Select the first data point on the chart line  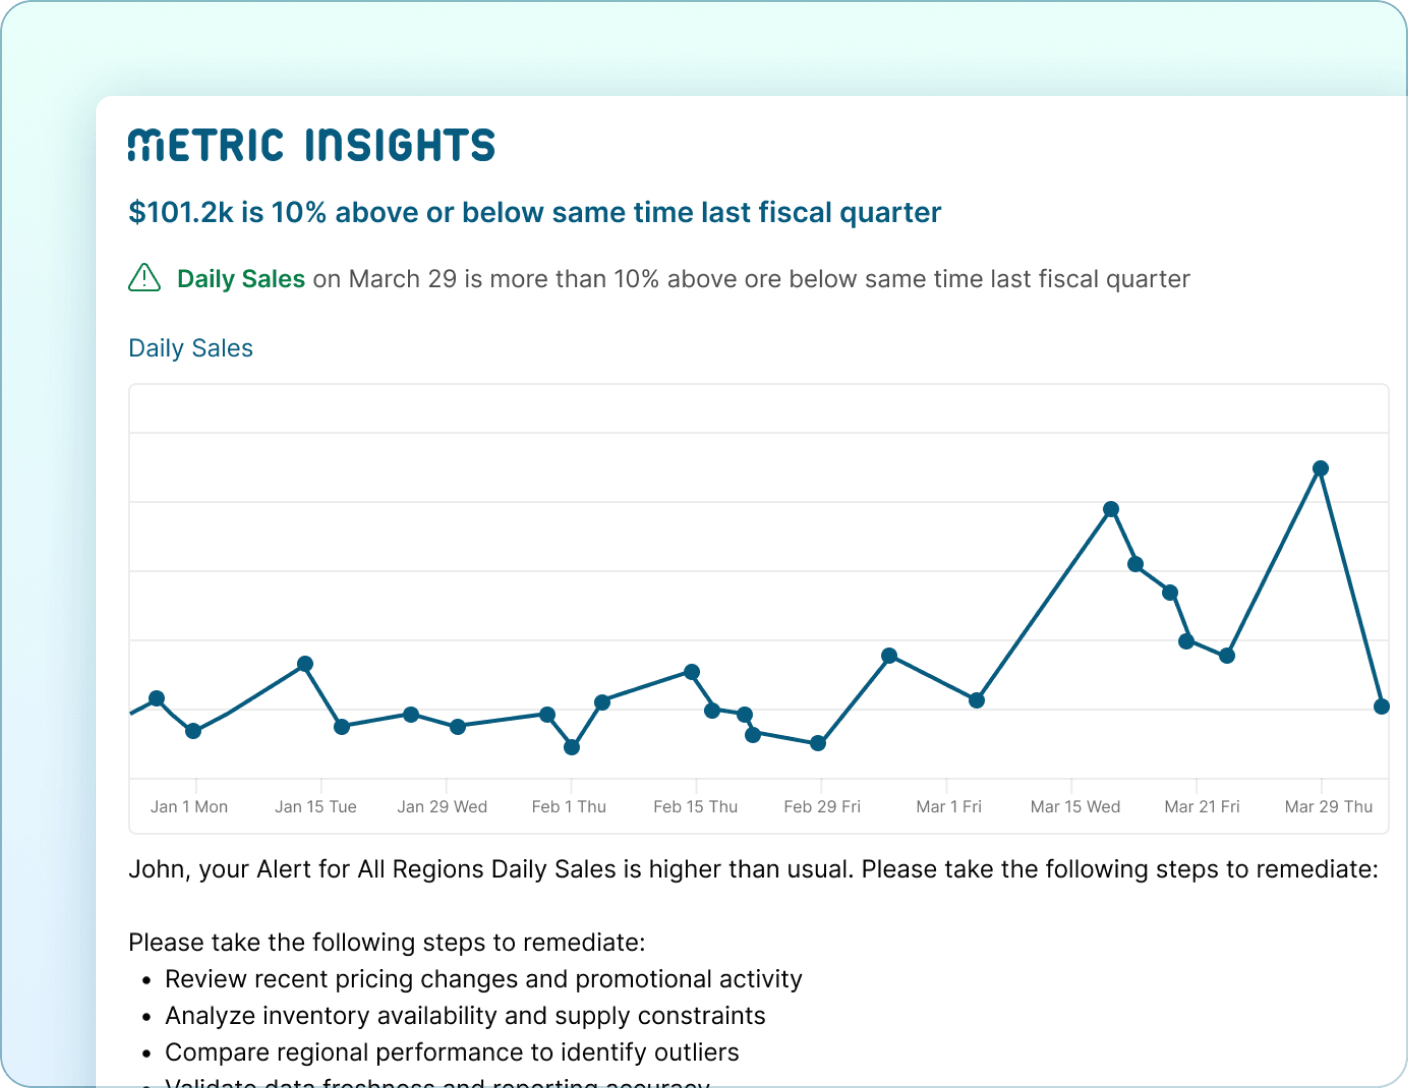(x=156, y=698)
